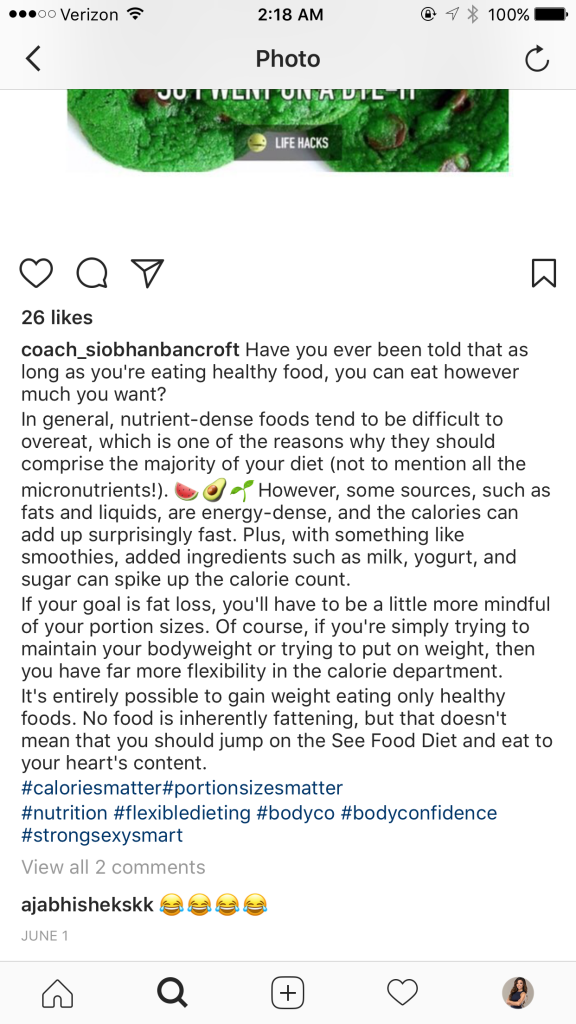This screenshot has height=1024, width=576.
Task: Tap the #strongsexysmart hashtag
Action: point(103,835)
